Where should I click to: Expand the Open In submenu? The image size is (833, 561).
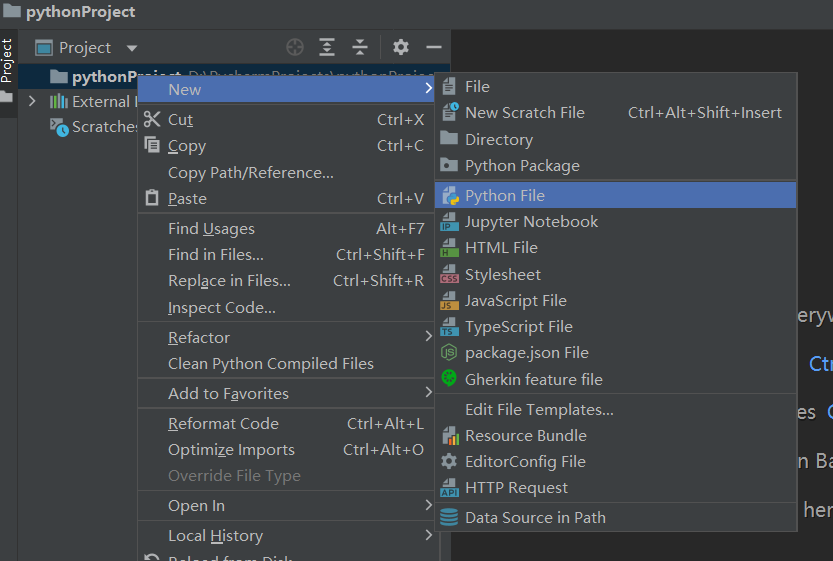[x=428, y=506]
